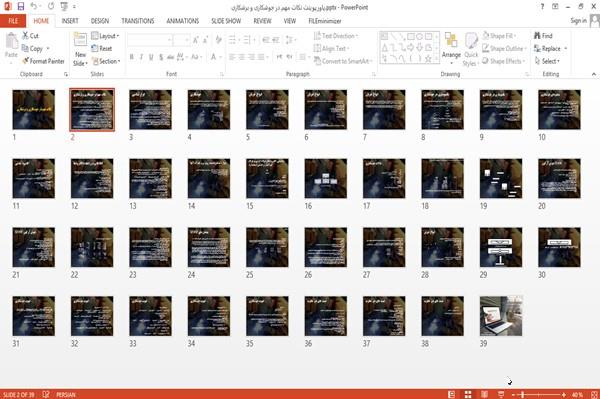Open the font name combo box
600x399 pixels.
[149, 40]
